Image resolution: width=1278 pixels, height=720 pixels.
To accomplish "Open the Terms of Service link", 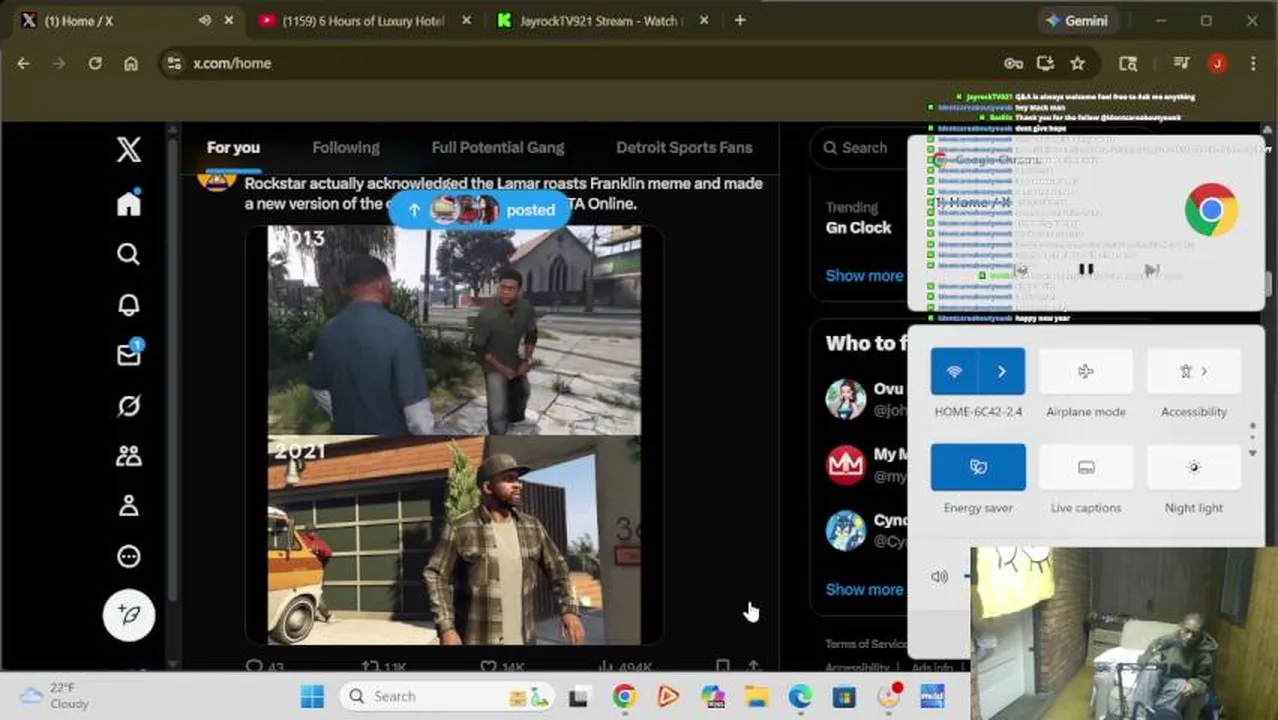I will tap(866, 644).
